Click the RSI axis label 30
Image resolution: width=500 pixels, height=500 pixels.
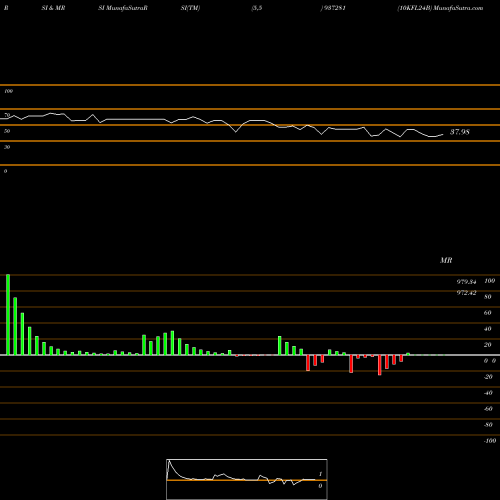7,147
